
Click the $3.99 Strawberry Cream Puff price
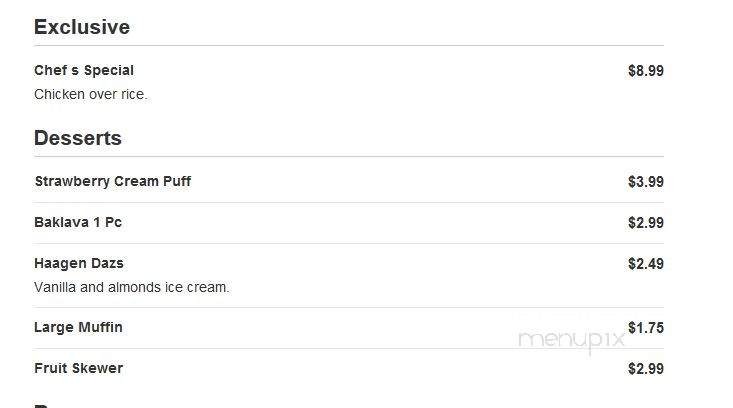click(x=646, y=181)
